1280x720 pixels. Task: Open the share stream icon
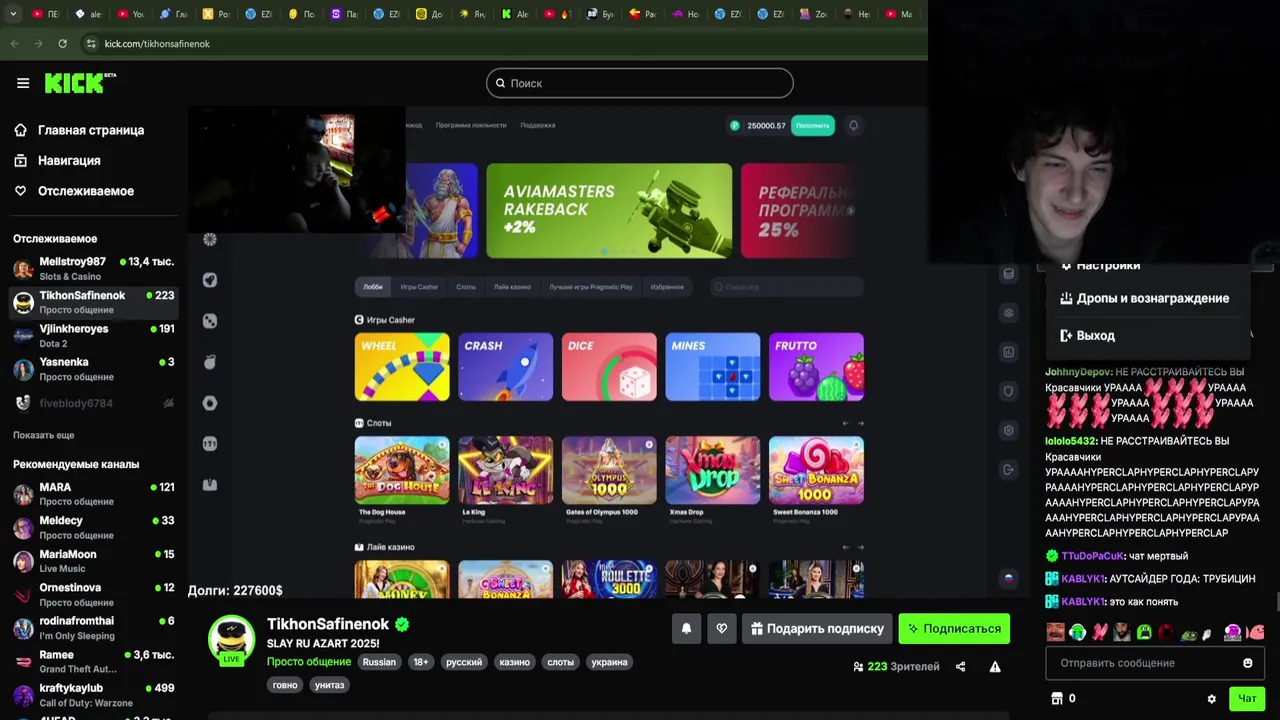pyautogui.click(x=960, y=667)
